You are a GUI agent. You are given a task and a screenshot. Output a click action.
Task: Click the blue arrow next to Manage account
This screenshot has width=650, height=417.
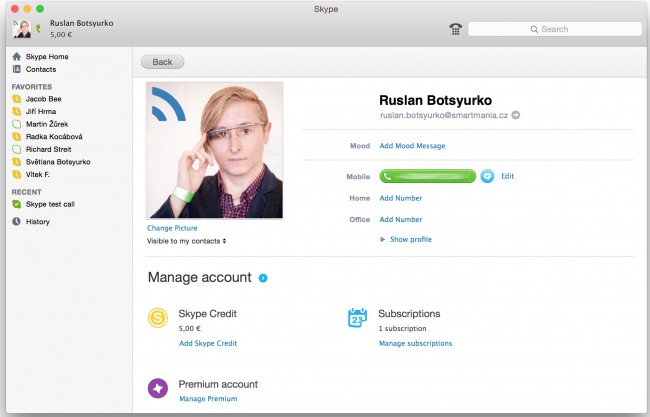(263, 277)
